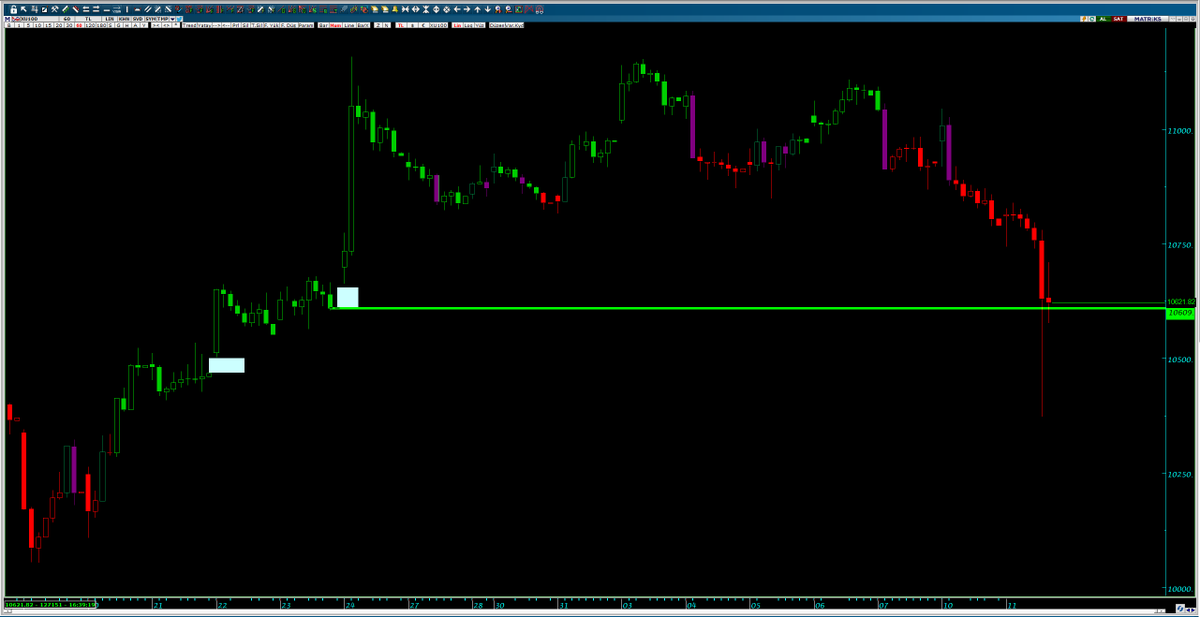1200x617 pixels.
Task: Set price scale to Yüz
Action: click(x=480, y=25)
